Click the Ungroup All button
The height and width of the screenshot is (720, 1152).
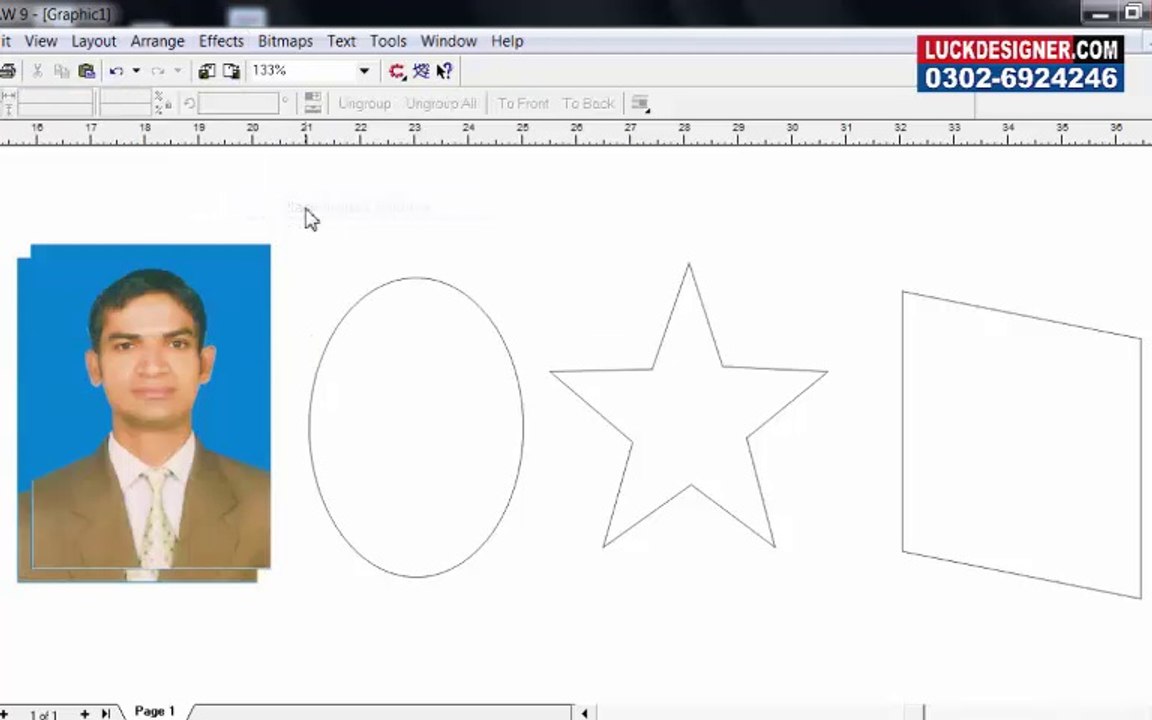click(x=441, y=104)
